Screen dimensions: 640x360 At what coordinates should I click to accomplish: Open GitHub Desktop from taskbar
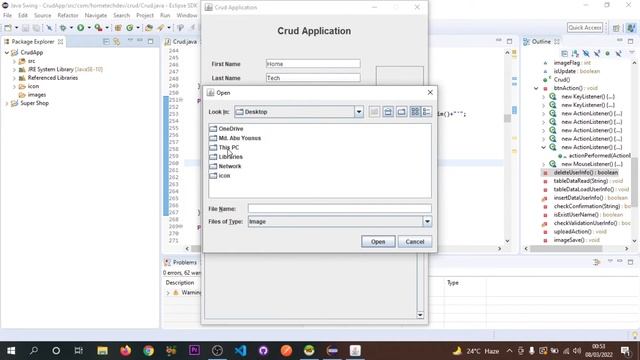(263, 351)
